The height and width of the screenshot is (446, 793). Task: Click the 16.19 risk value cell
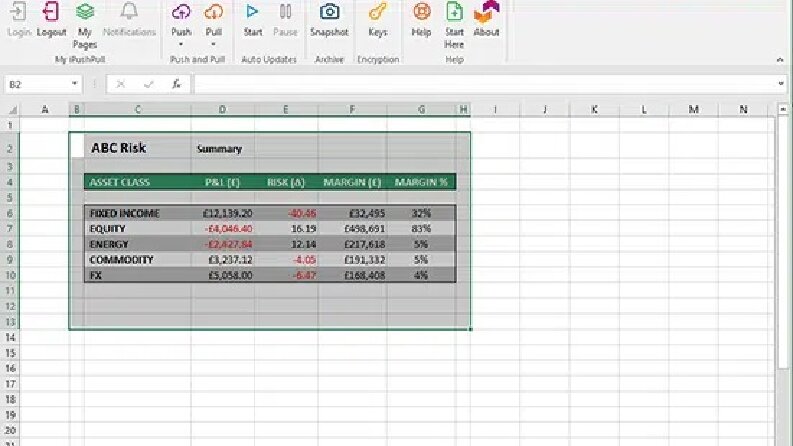[x=286, y=229]
